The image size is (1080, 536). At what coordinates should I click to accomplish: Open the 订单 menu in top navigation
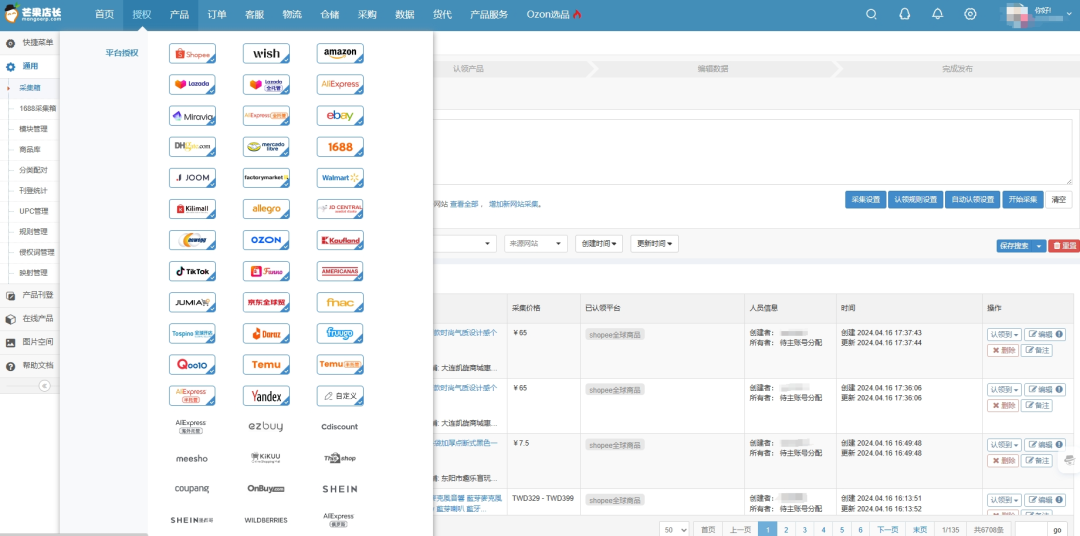pyautogui.click(x=217, y=14)
